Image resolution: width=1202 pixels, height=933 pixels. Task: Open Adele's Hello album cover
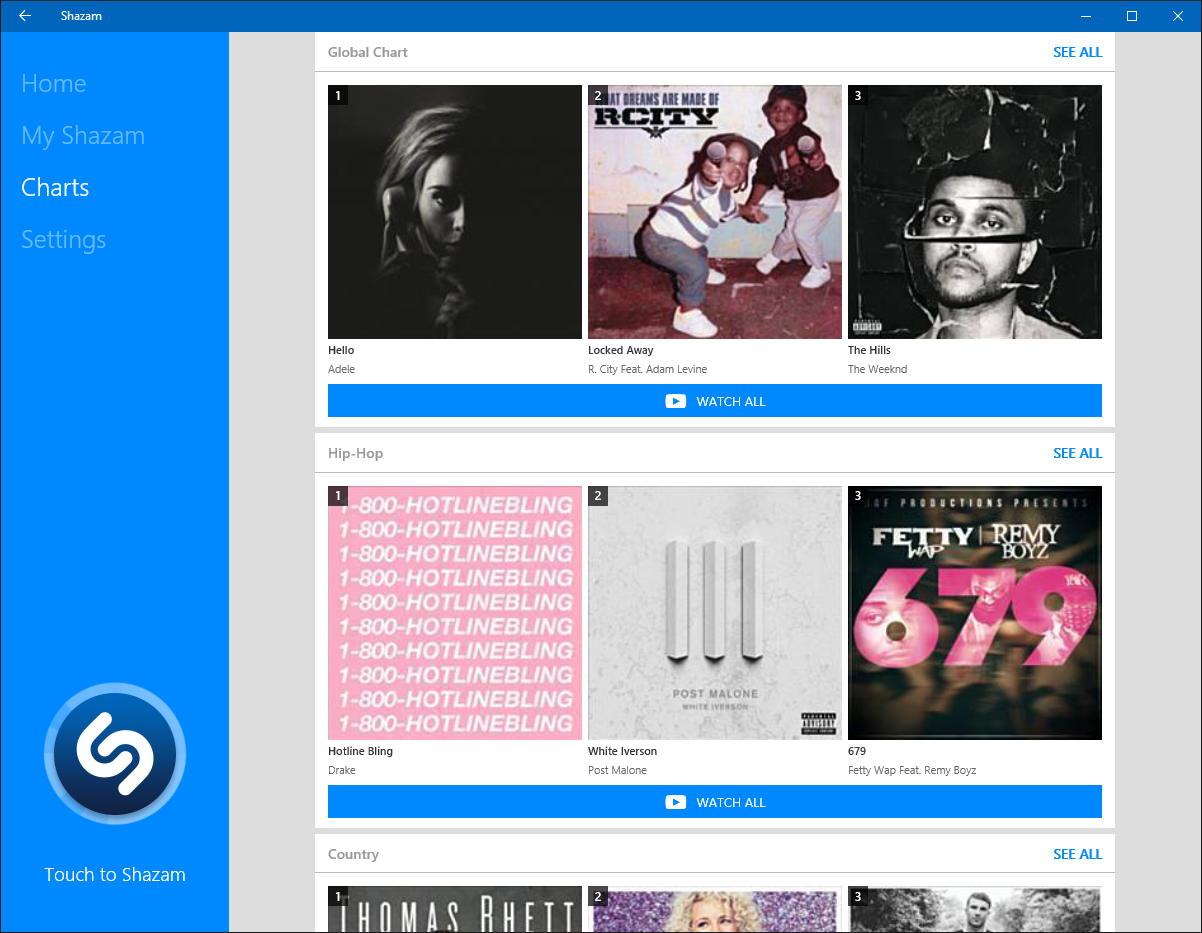(455, 212)
